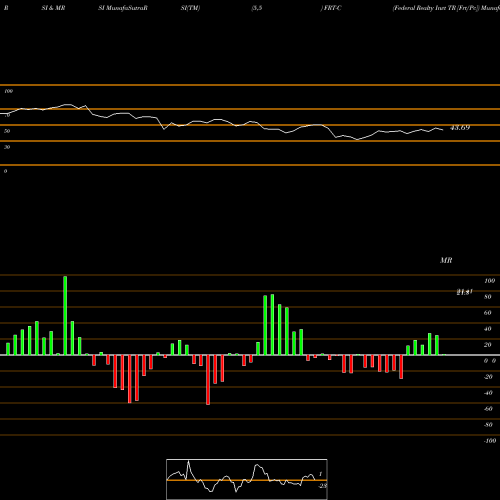Click the -20 label on MR axis
Screen dimensions: 500x500
pyautogui.click(x=488, y=377)
